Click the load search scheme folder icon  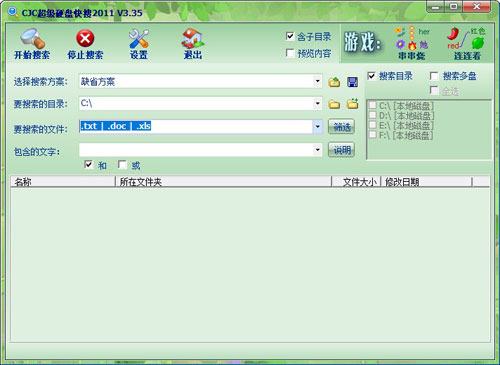334,82
